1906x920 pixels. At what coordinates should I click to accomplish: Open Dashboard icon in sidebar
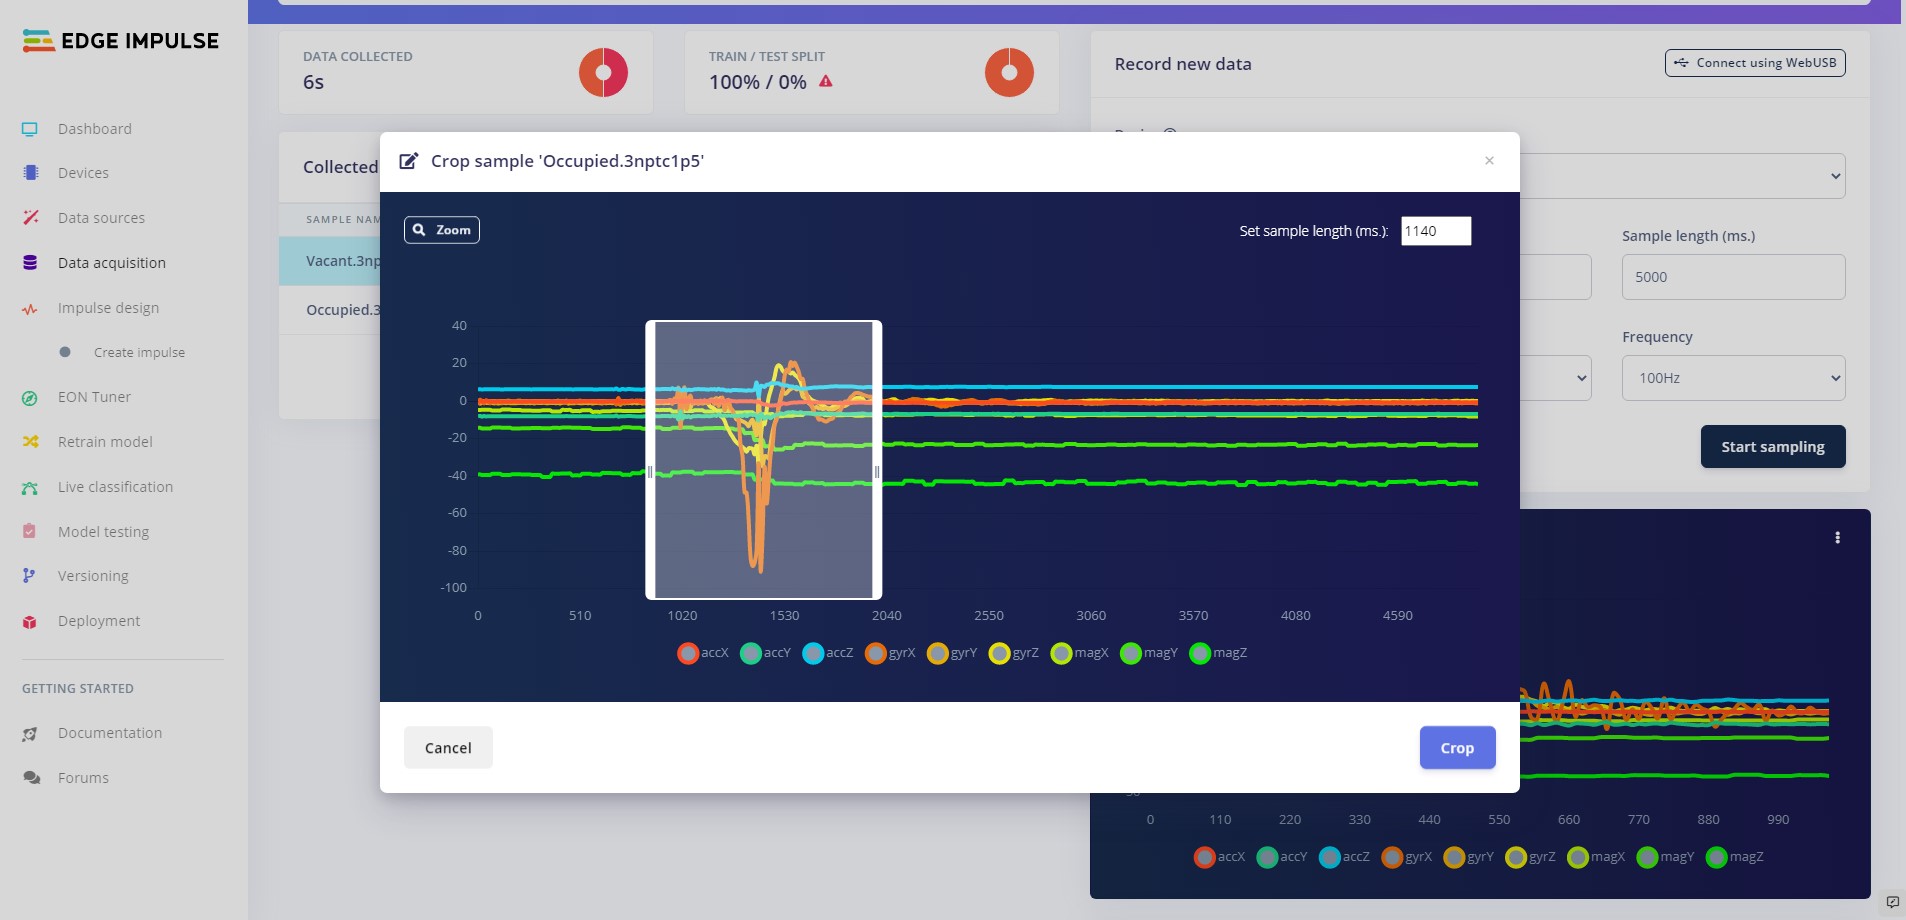[30, 129]
